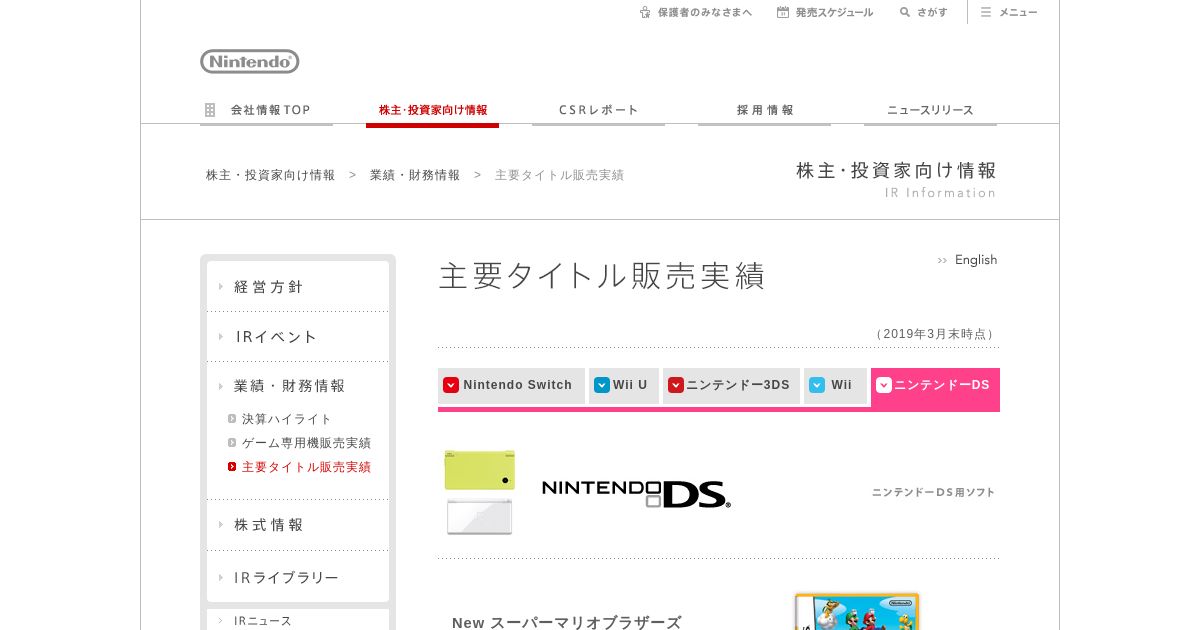Select the Wii platform tab
The image size is (1200, 630).
tap(835, 386)
